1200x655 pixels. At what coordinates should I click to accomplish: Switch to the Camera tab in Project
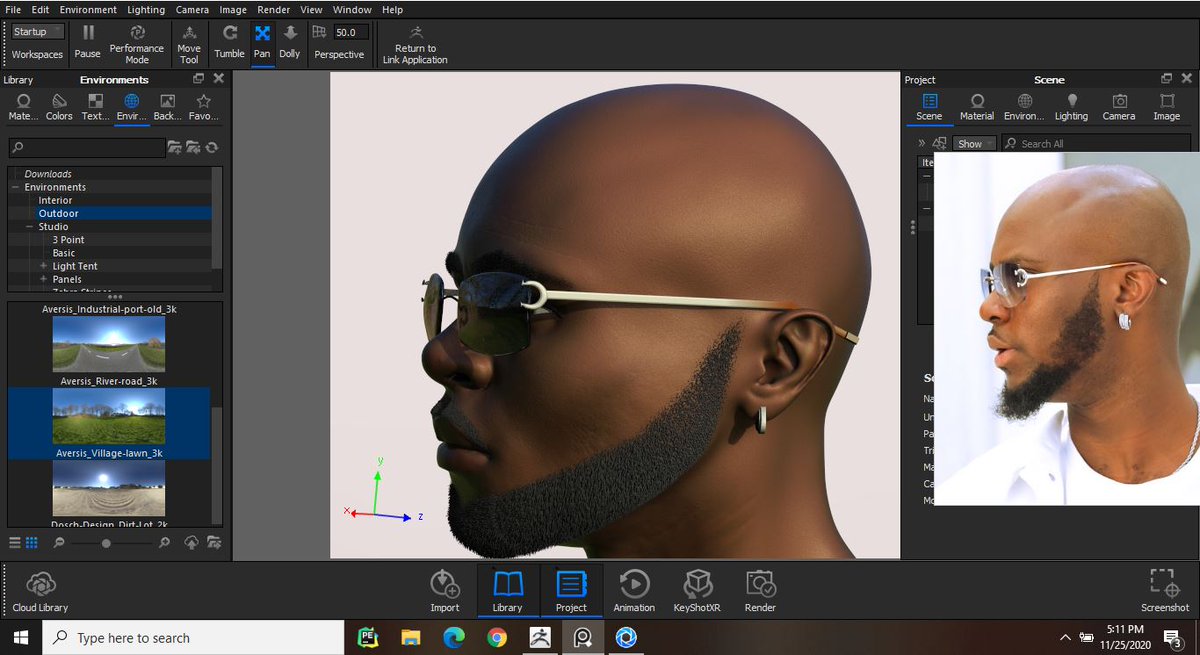pyautogui.click(x=1119, y=107)
